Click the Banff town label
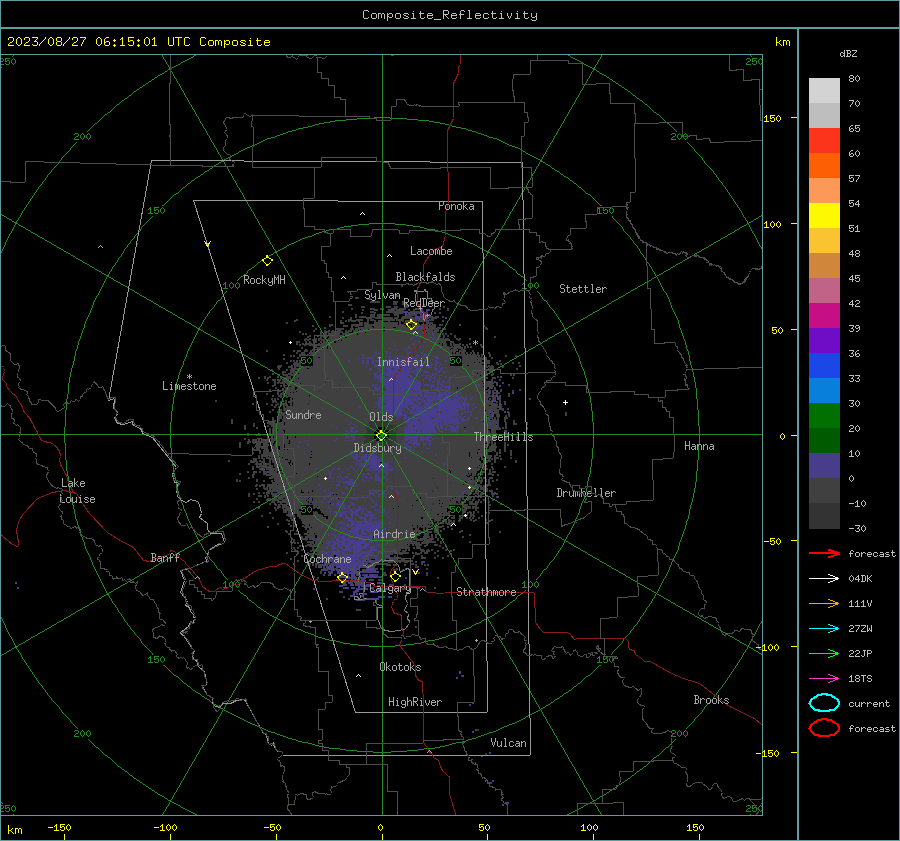Screen dimensions: 900x841 tap(165, 557)
